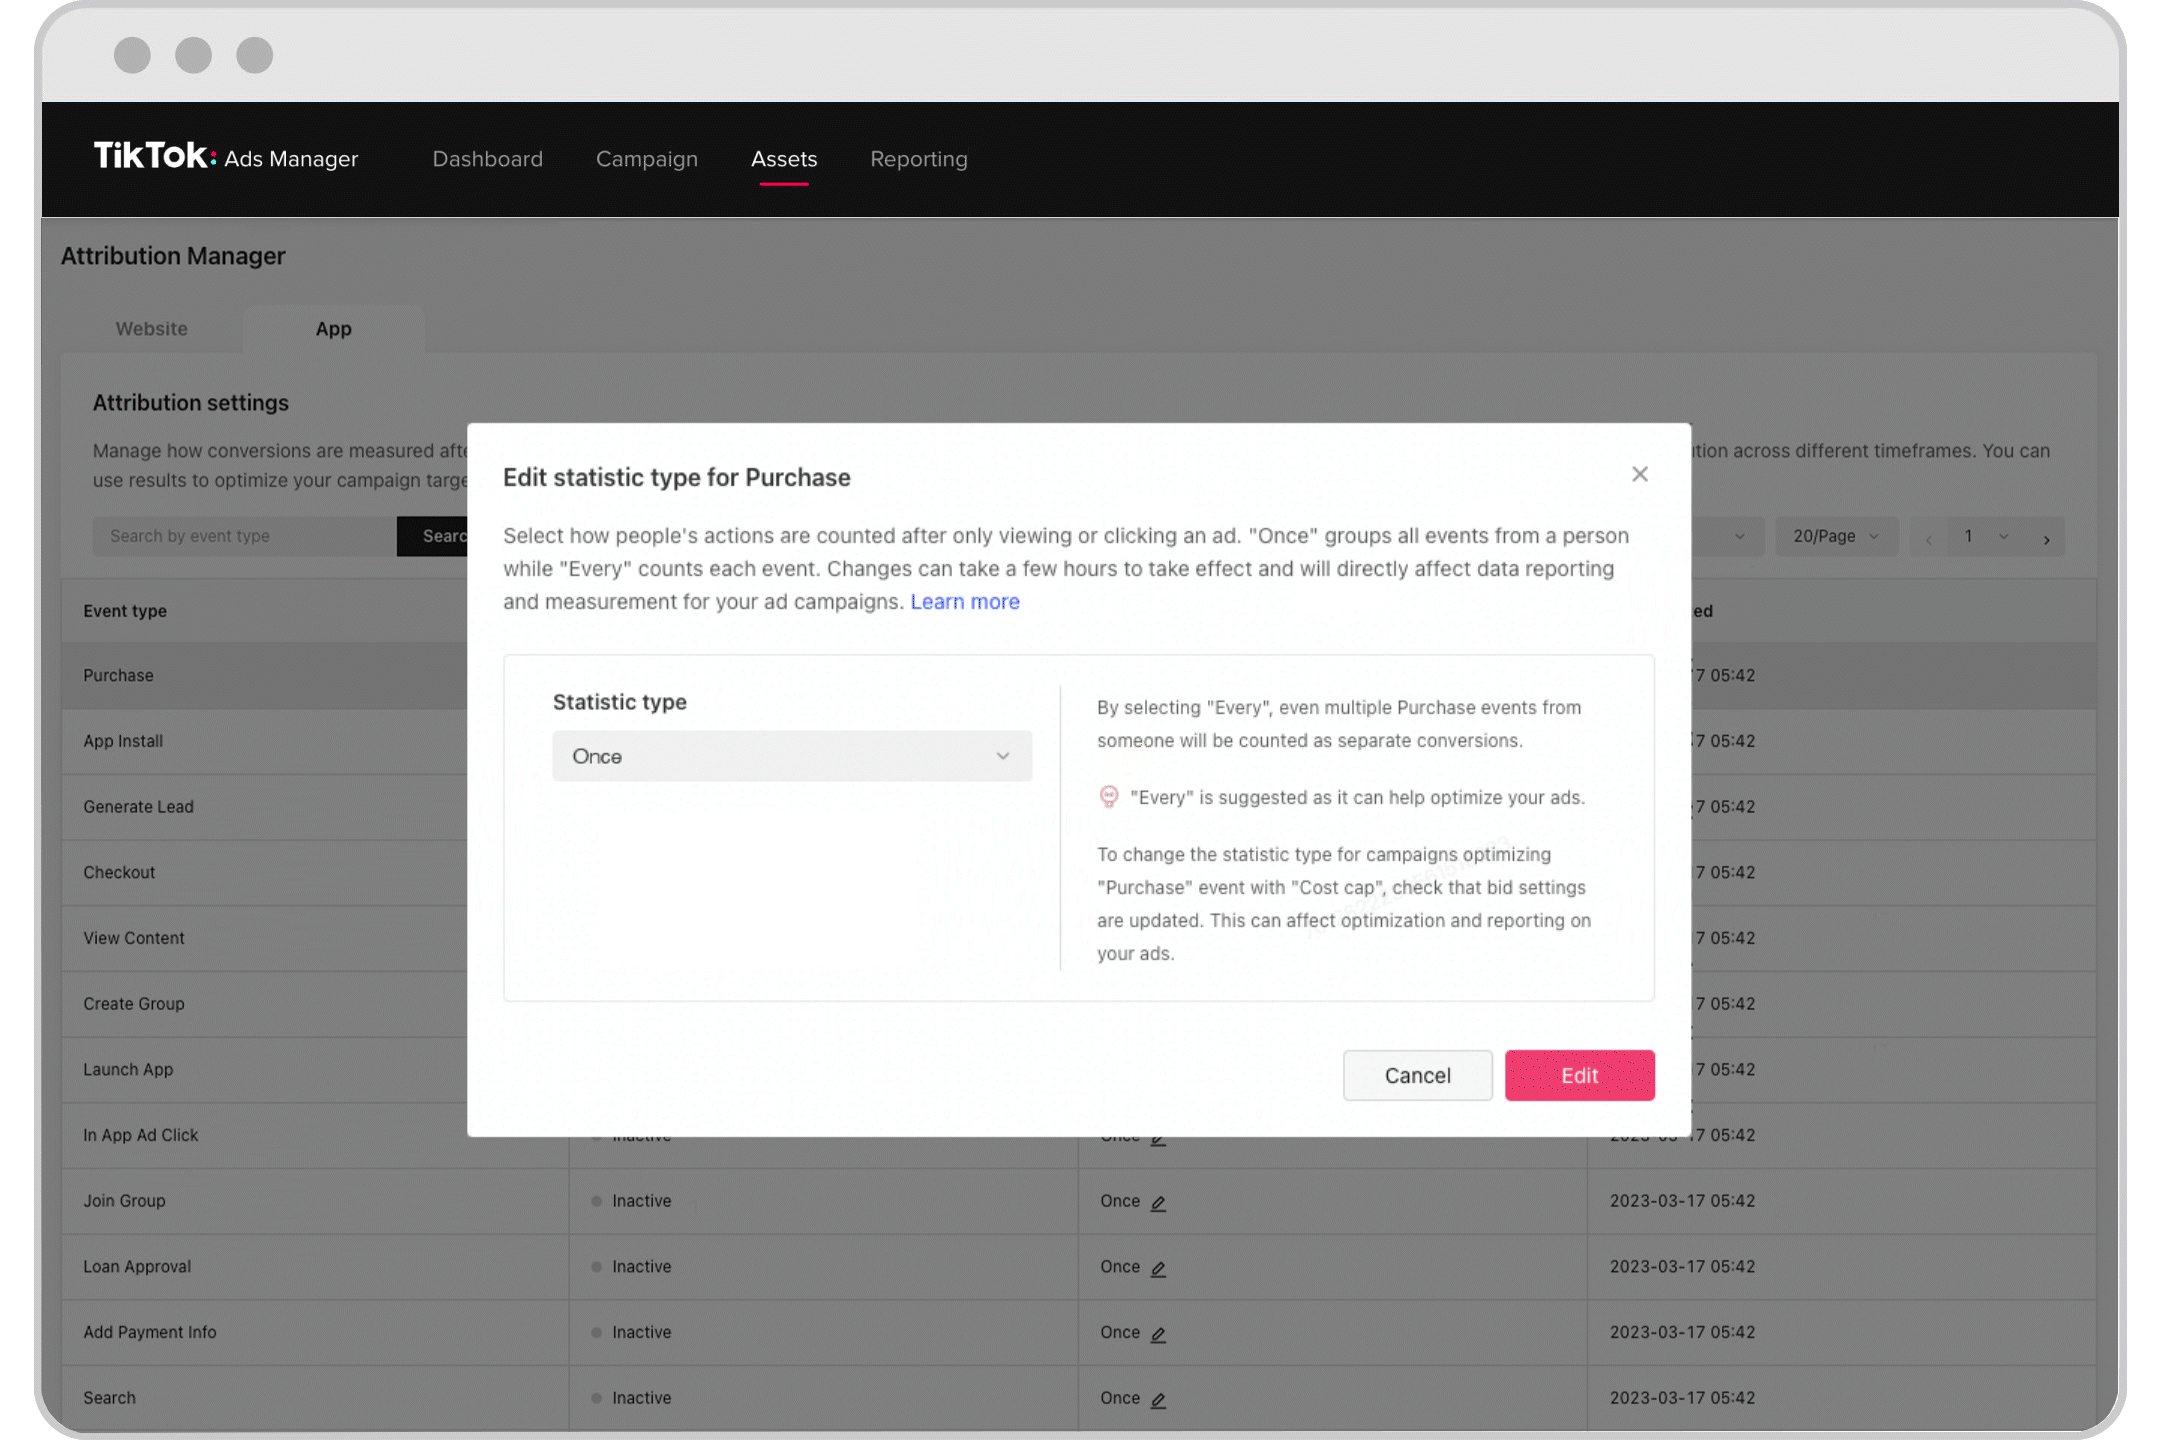Click the Search by event type field
The image size is (2160, 1440).
[x=244, y=536]
